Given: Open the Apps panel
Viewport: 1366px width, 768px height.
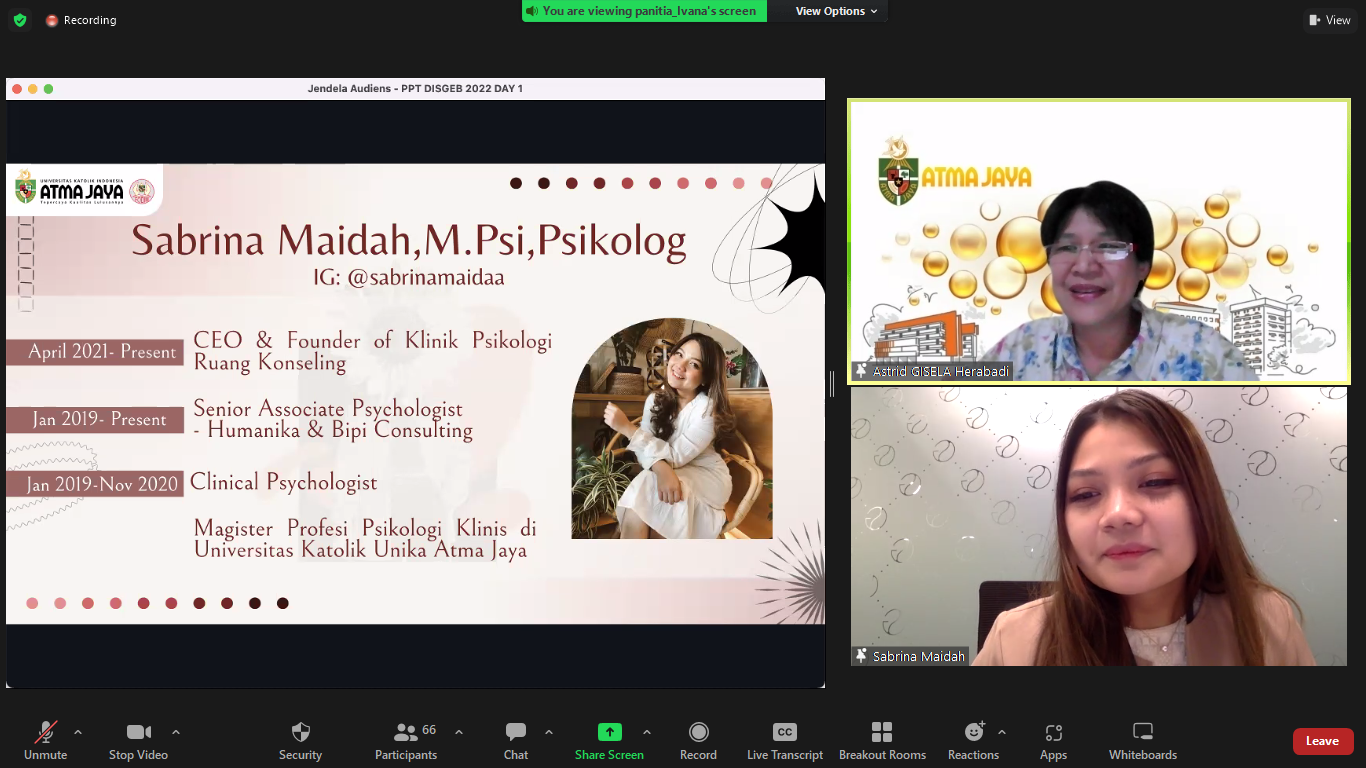Looking at the screenshot, I should [1053, 740].
